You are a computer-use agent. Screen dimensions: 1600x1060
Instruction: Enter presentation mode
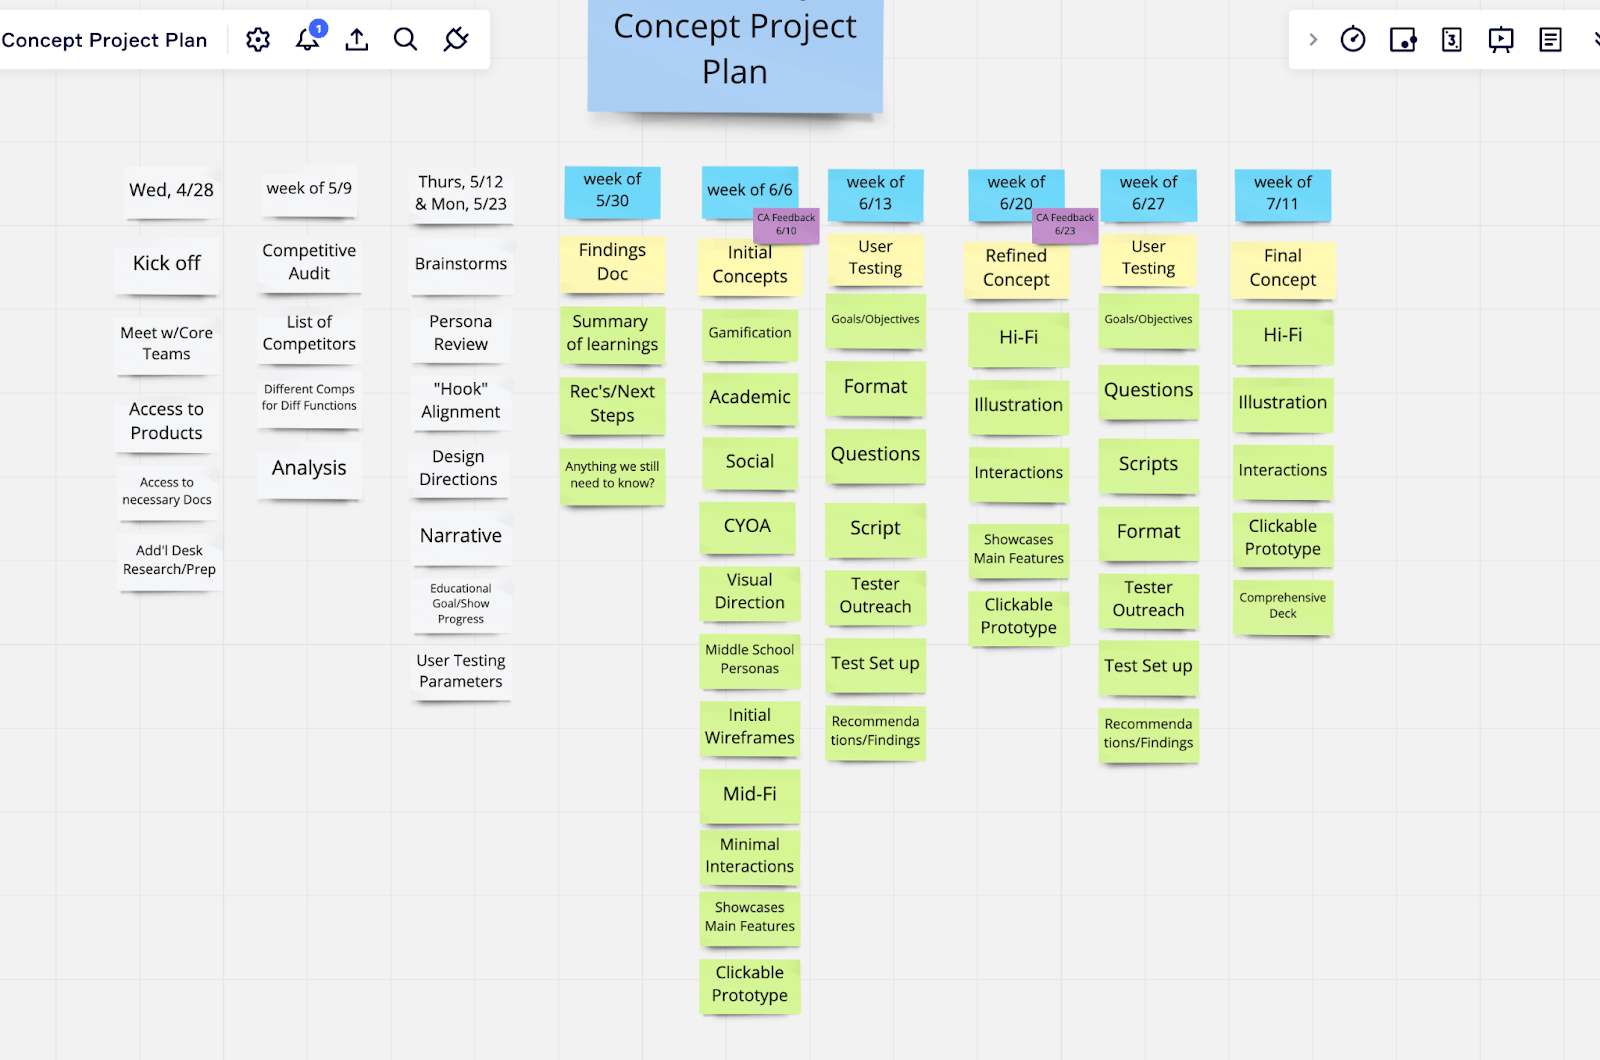coord(1501,39)
